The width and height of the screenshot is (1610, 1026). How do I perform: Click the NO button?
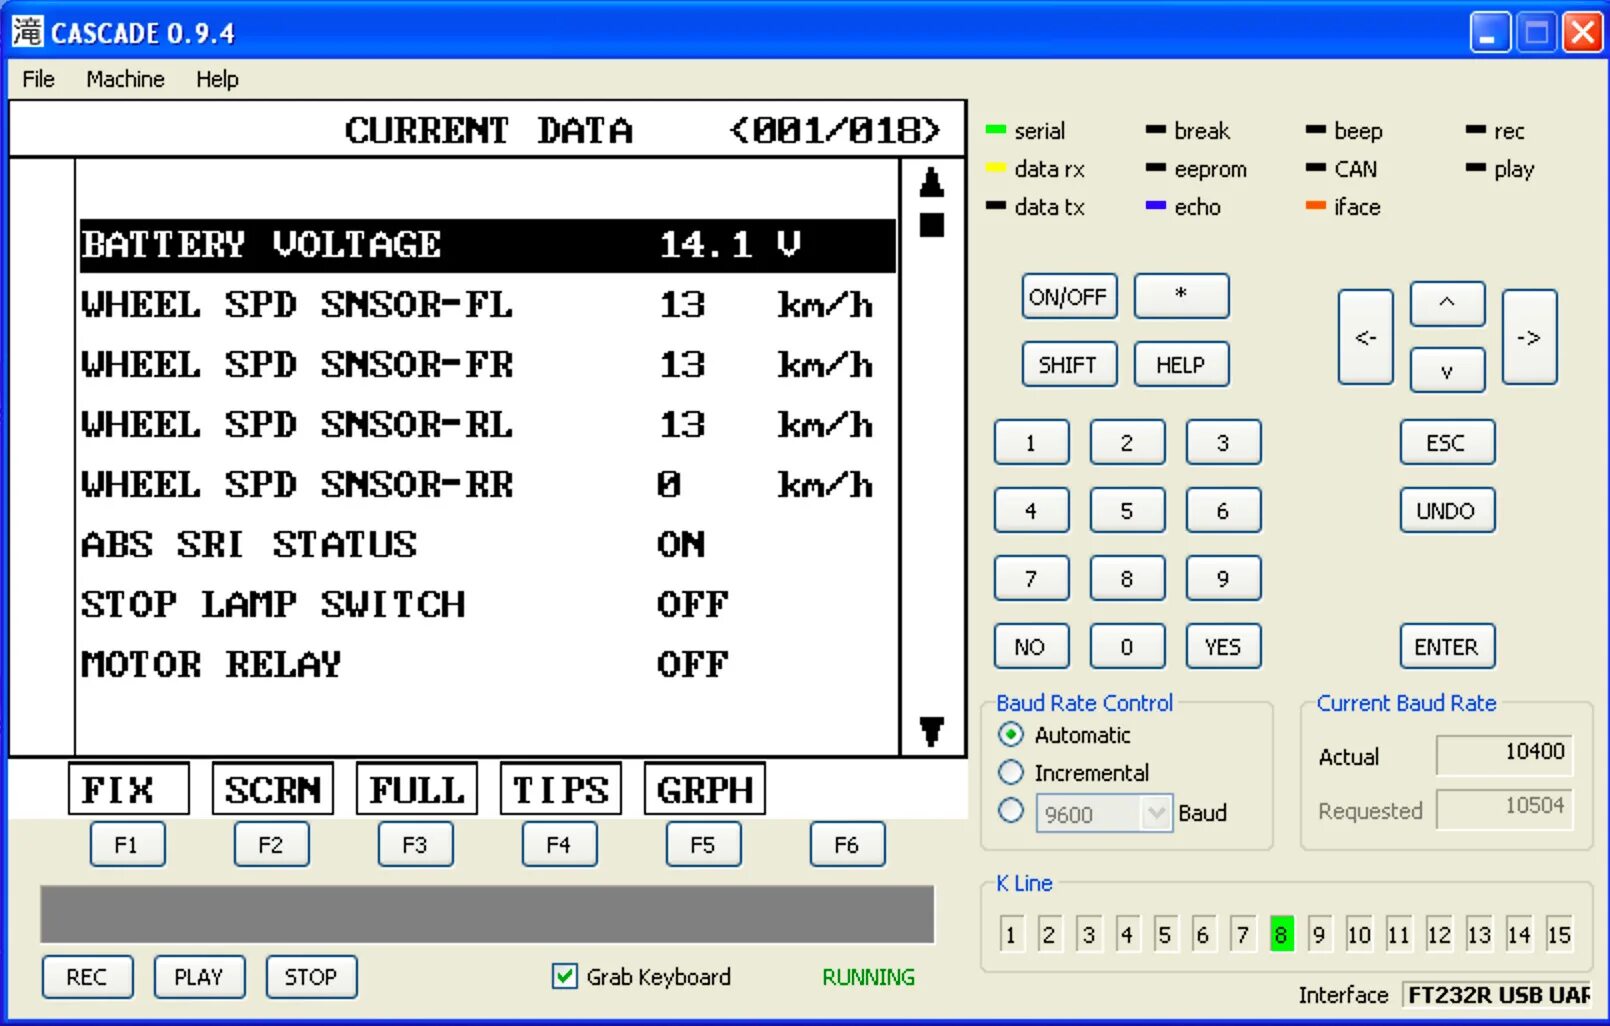[1031, 646]
